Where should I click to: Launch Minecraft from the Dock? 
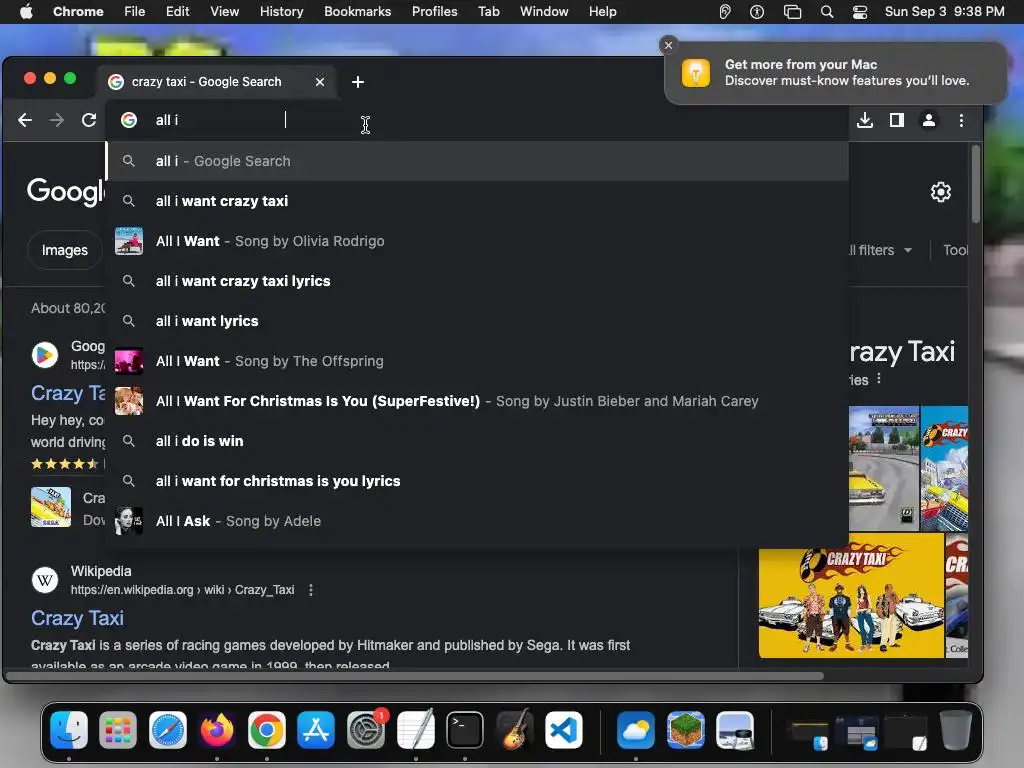(x=685, y=729)
